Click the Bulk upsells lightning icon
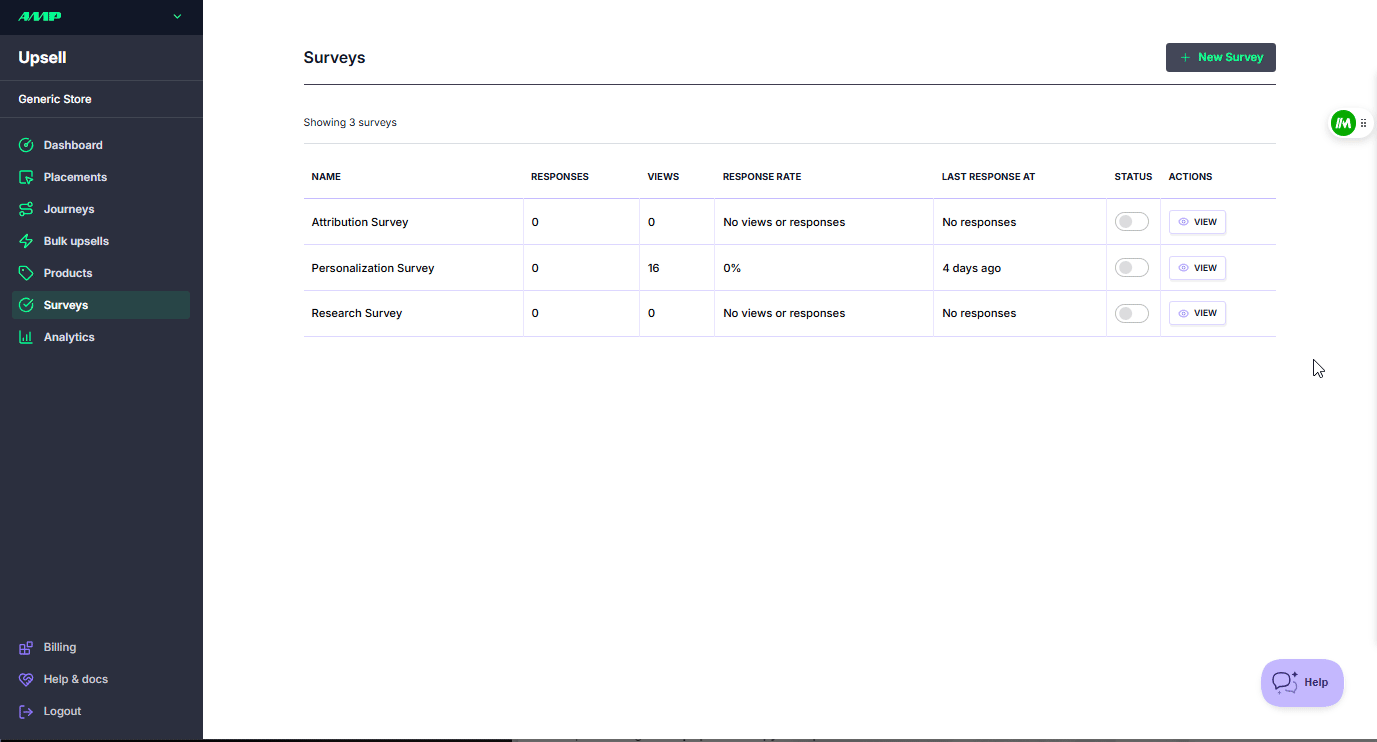The height and width of the screenshot is (742, 1377). coord(26,241)
